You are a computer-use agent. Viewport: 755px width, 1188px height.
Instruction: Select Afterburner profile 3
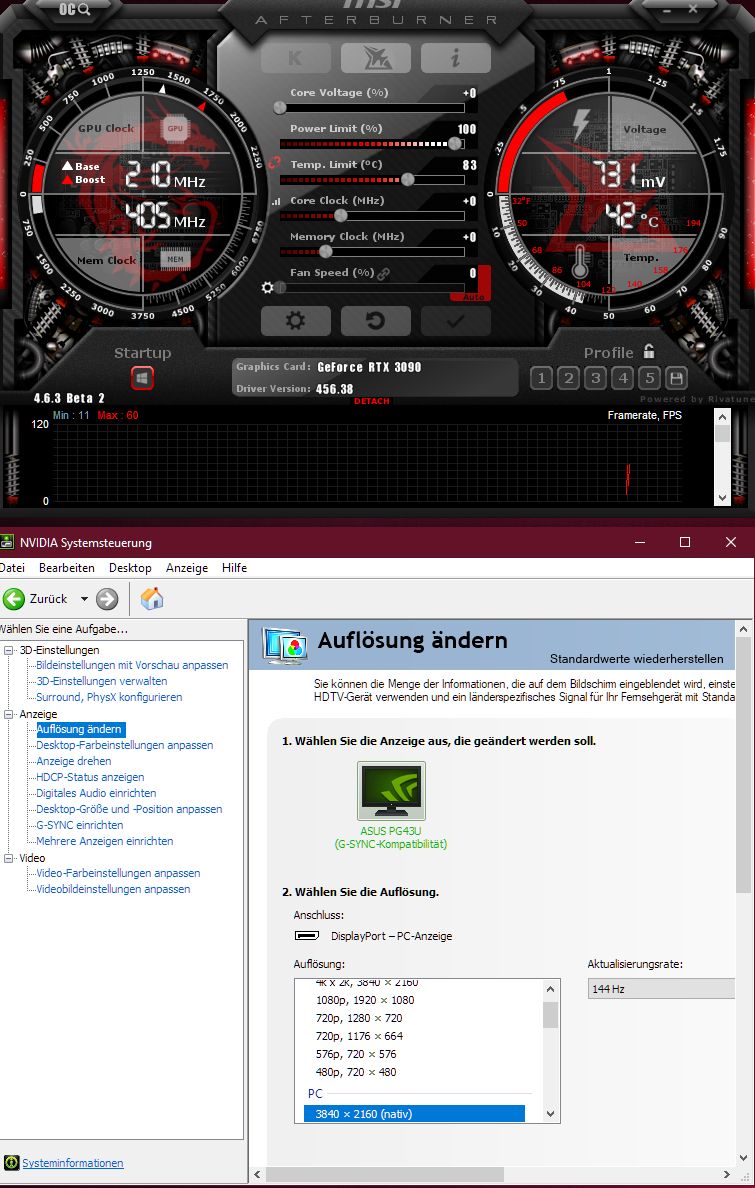(x=596, y=377)
